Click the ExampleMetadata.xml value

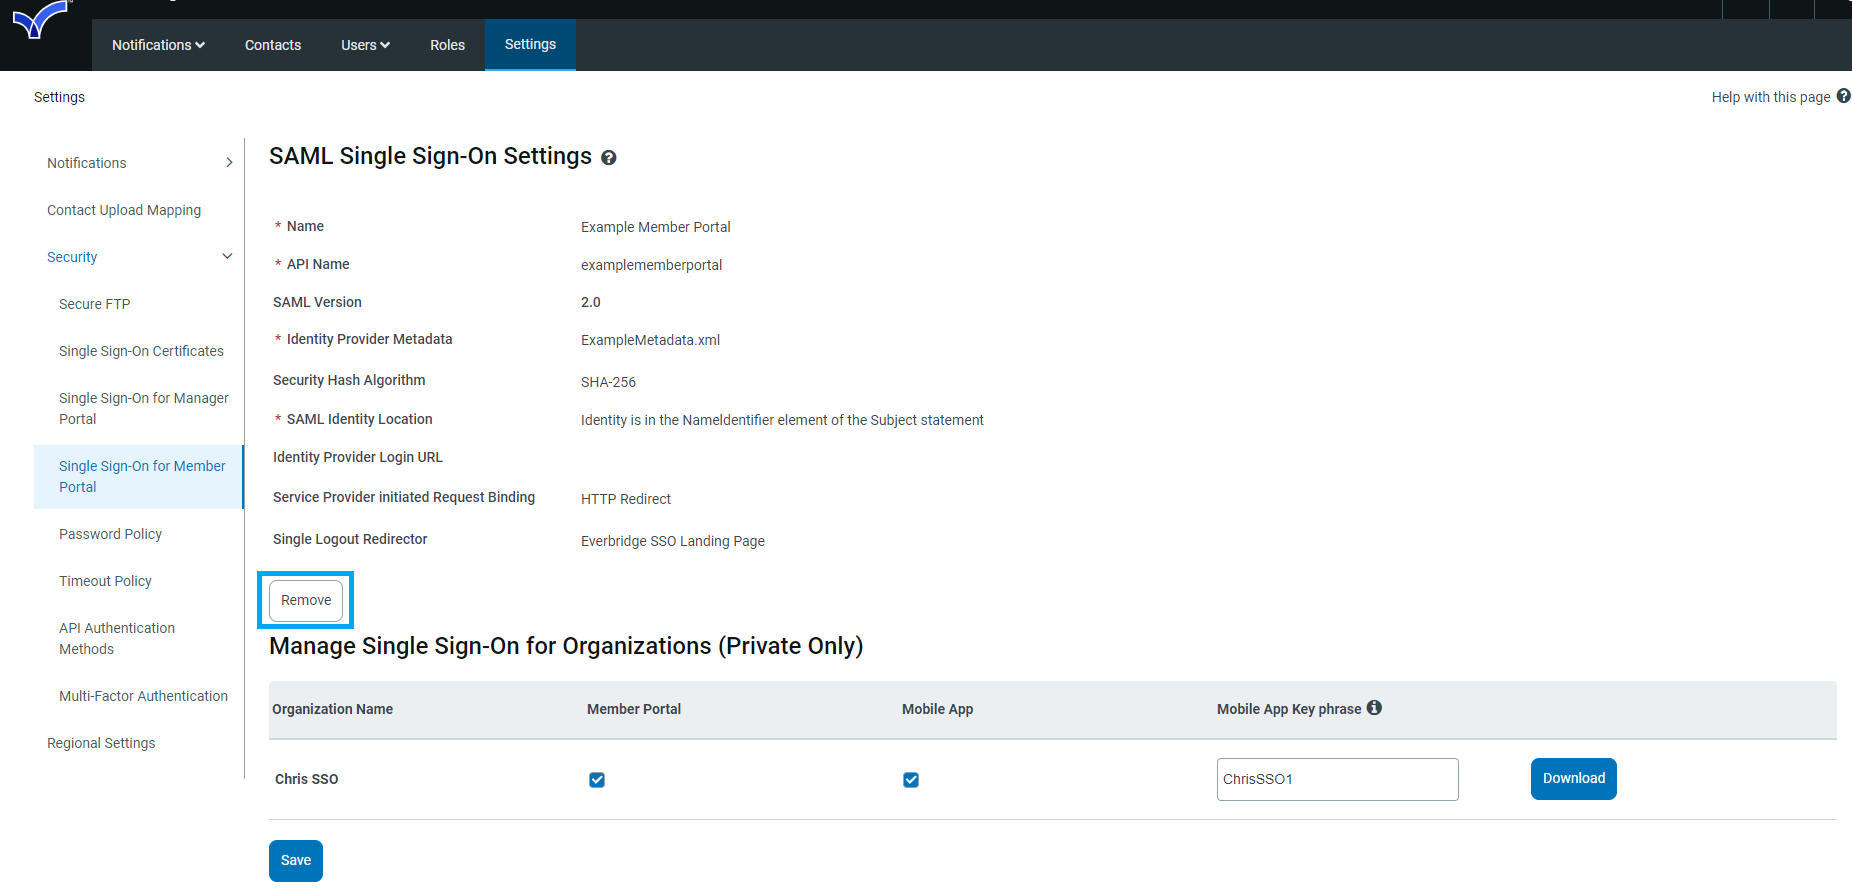(650, 340)
